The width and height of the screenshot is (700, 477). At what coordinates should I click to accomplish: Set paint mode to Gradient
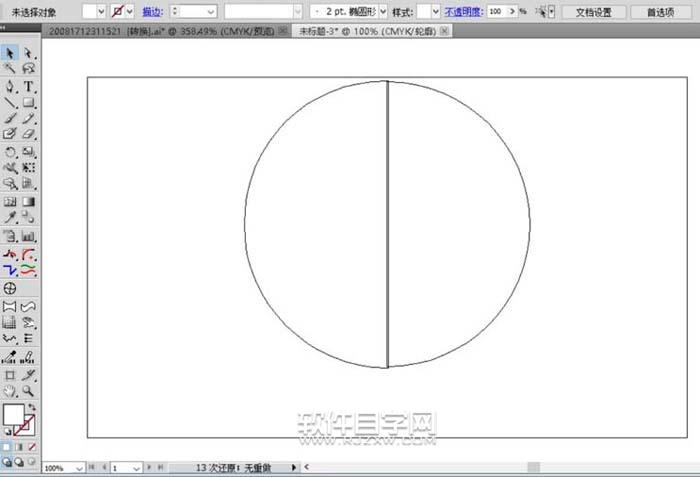[x=19, y=447]
